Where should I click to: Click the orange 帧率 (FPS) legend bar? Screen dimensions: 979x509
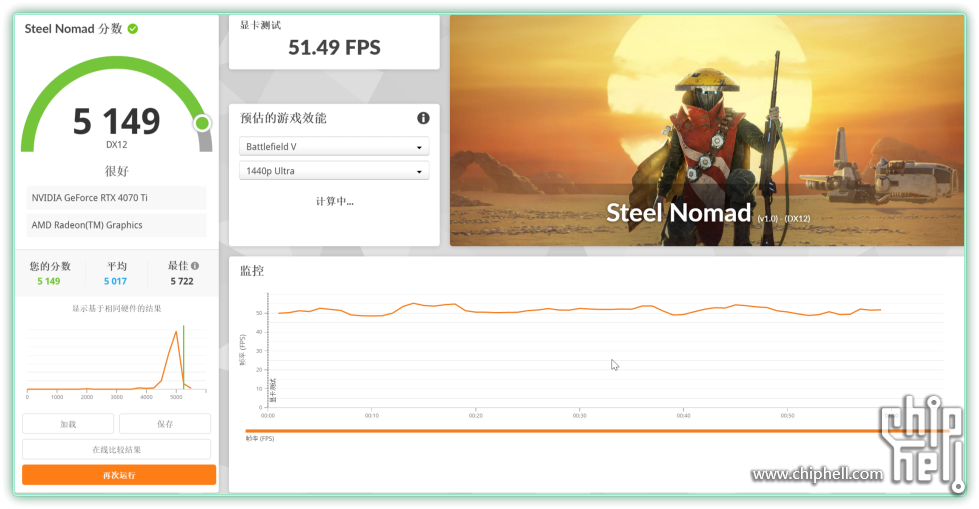[x=597, y=431]
